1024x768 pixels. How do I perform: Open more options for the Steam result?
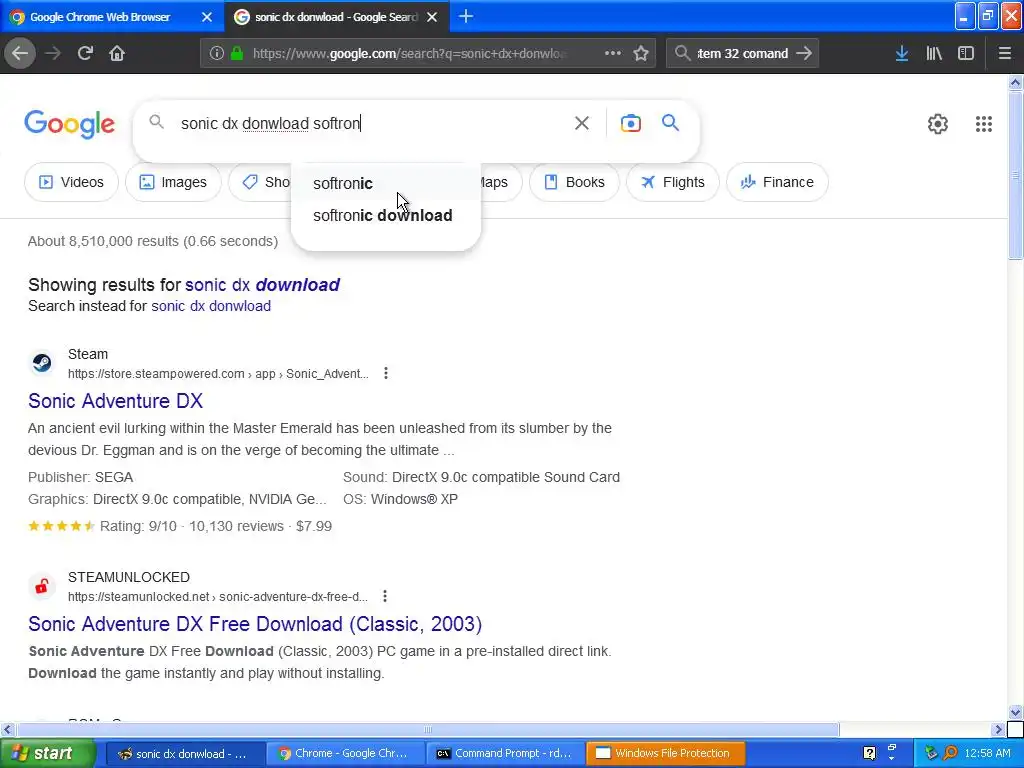click(x=386, y=373)
